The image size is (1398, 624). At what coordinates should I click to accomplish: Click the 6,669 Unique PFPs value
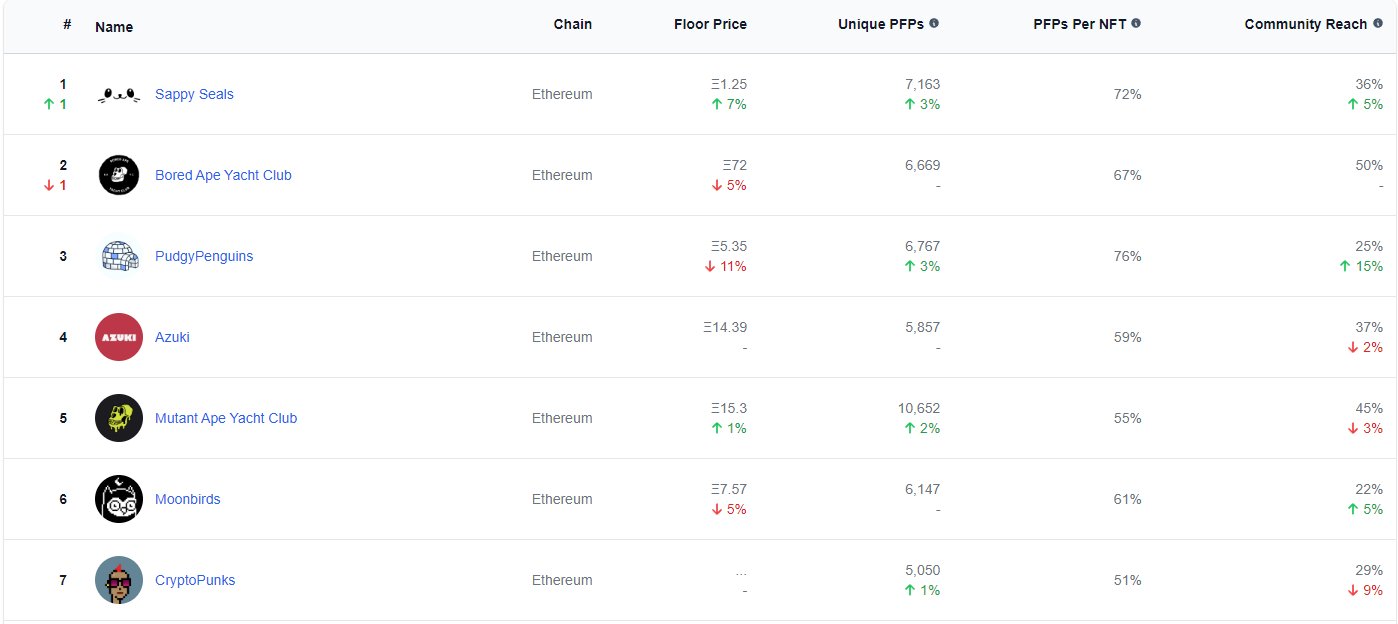click(x=923, y=165)
